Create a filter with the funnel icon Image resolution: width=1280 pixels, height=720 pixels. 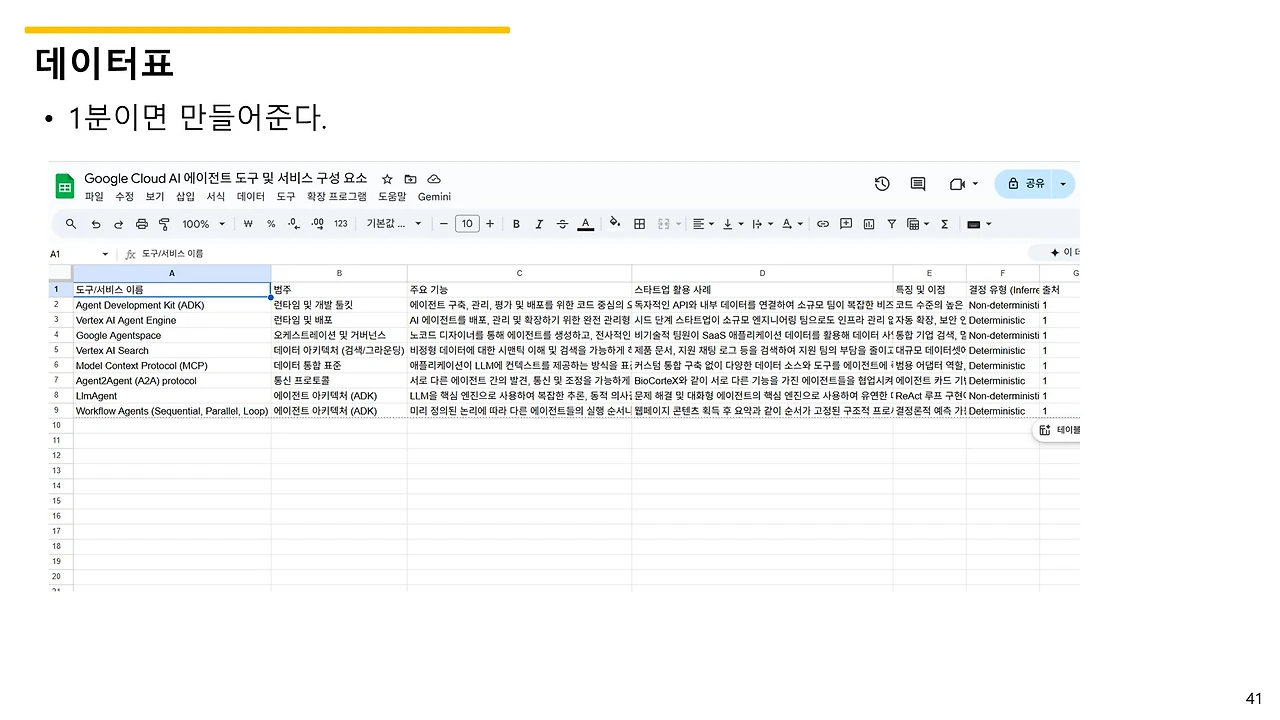(892, 224)
